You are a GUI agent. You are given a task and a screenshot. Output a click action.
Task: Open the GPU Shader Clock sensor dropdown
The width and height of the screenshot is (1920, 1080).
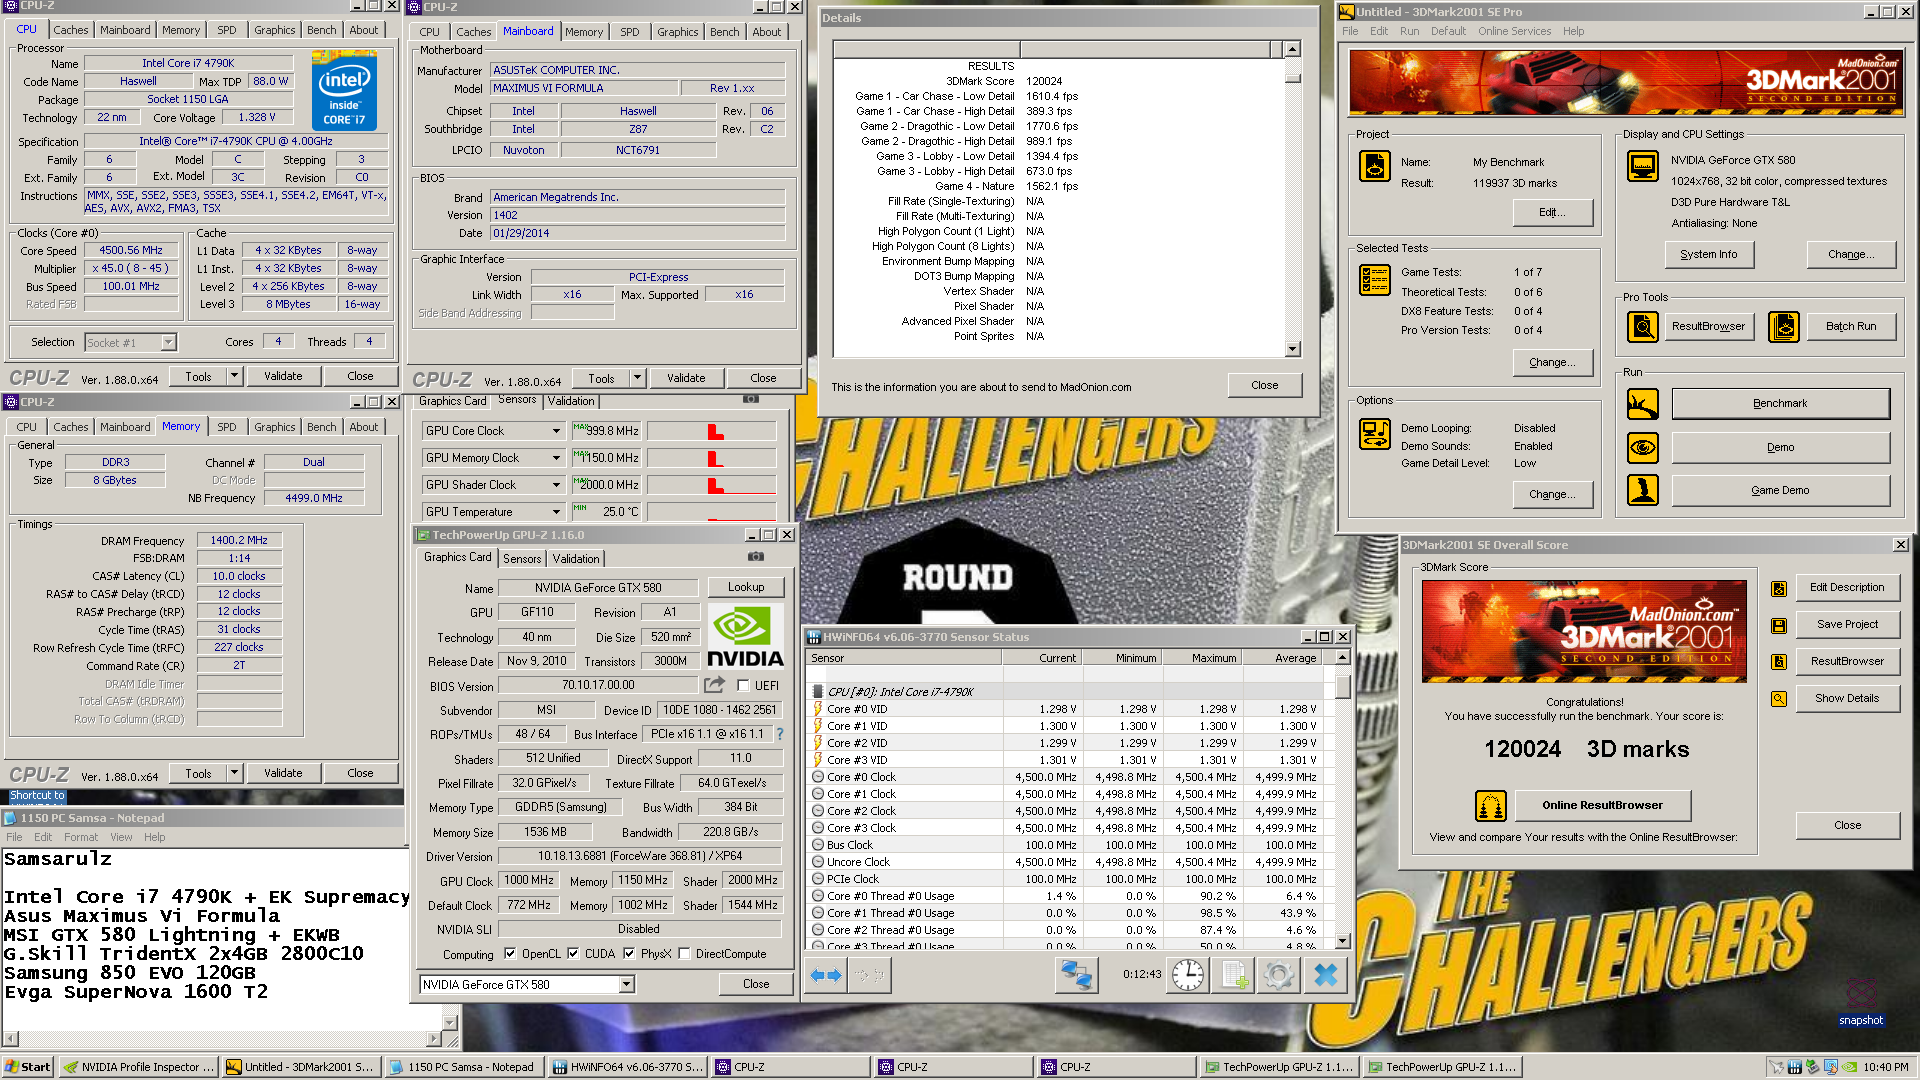tap(556, 485)
